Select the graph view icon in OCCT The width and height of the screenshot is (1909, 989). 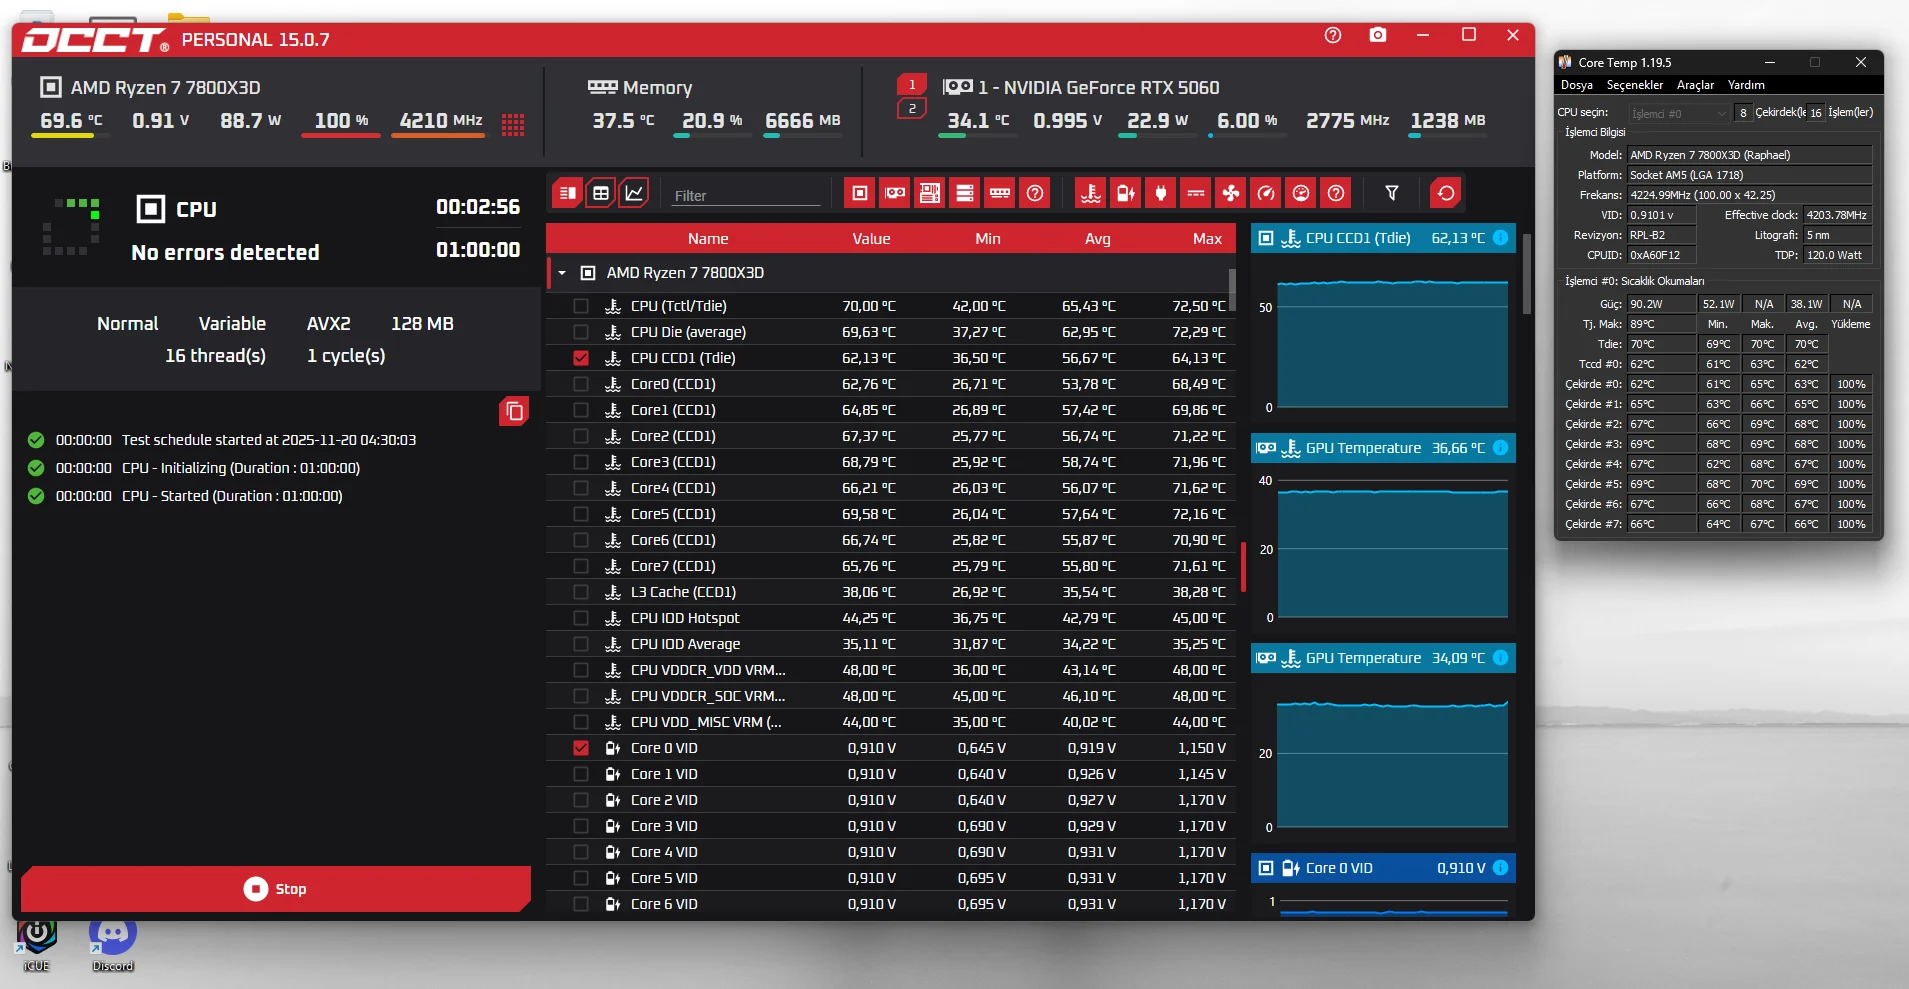click(x=634, y=193)
